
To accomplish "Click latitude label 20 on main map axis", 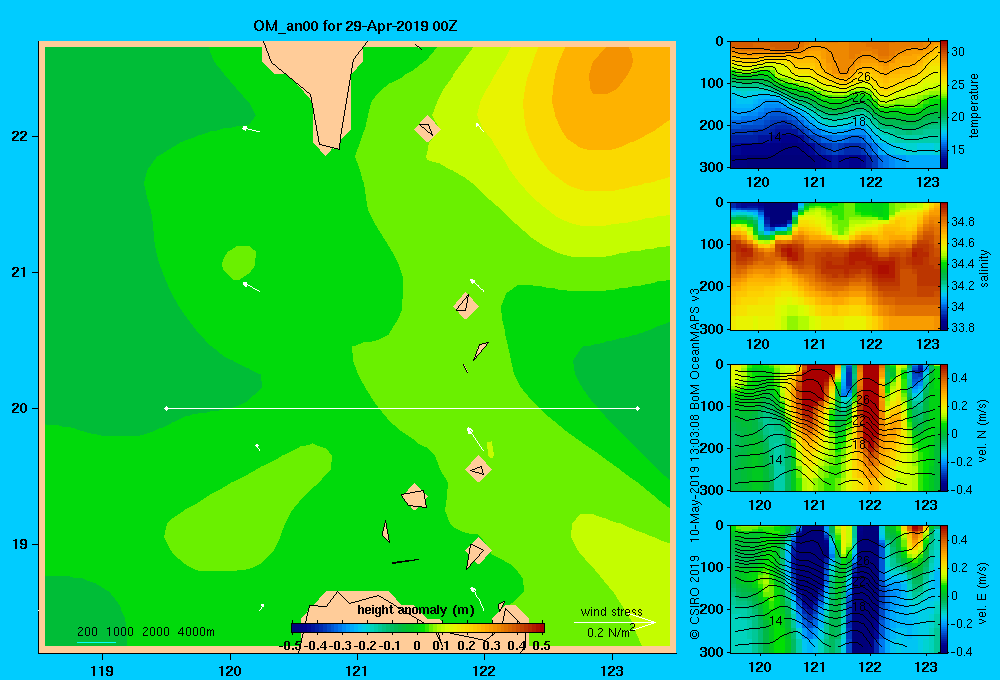I will click(20, 408).
